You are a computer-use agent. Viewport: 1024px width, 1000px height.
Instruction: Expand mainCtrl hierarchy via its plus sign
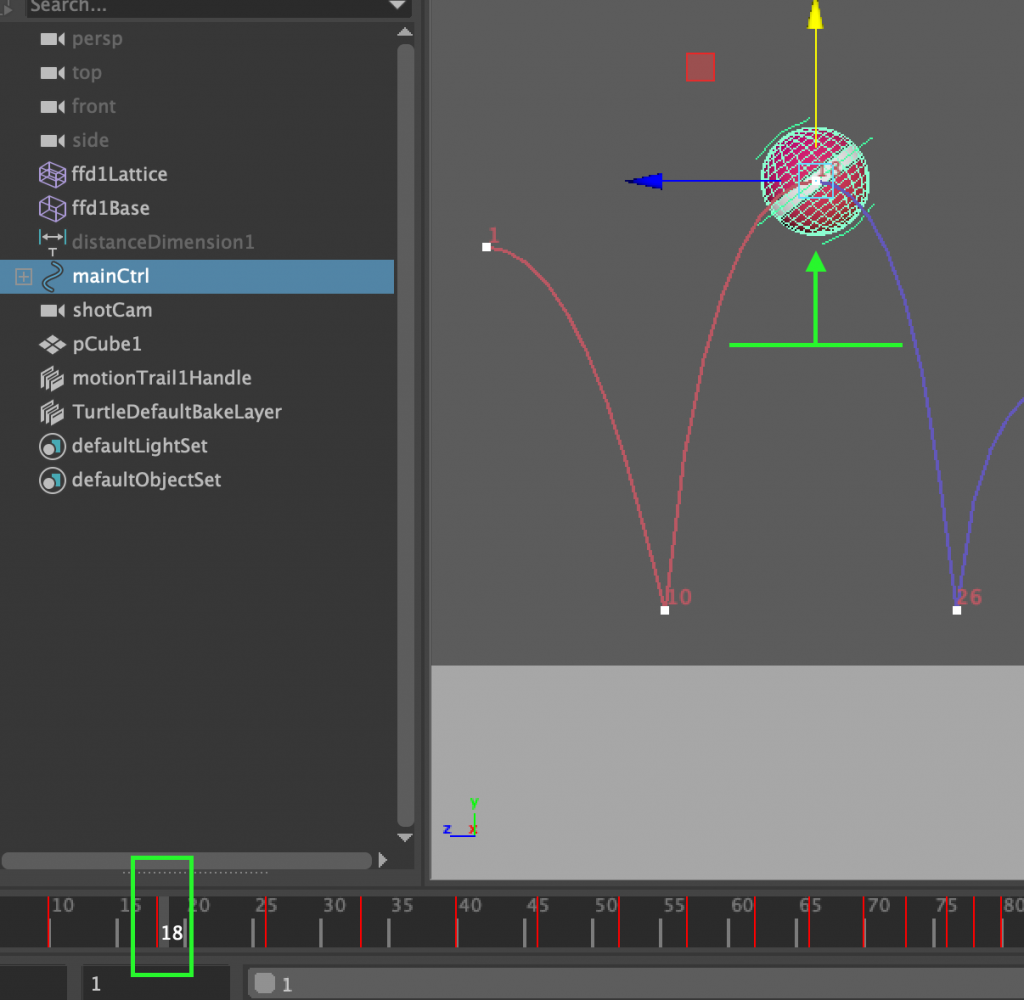(x=21, y=277)
